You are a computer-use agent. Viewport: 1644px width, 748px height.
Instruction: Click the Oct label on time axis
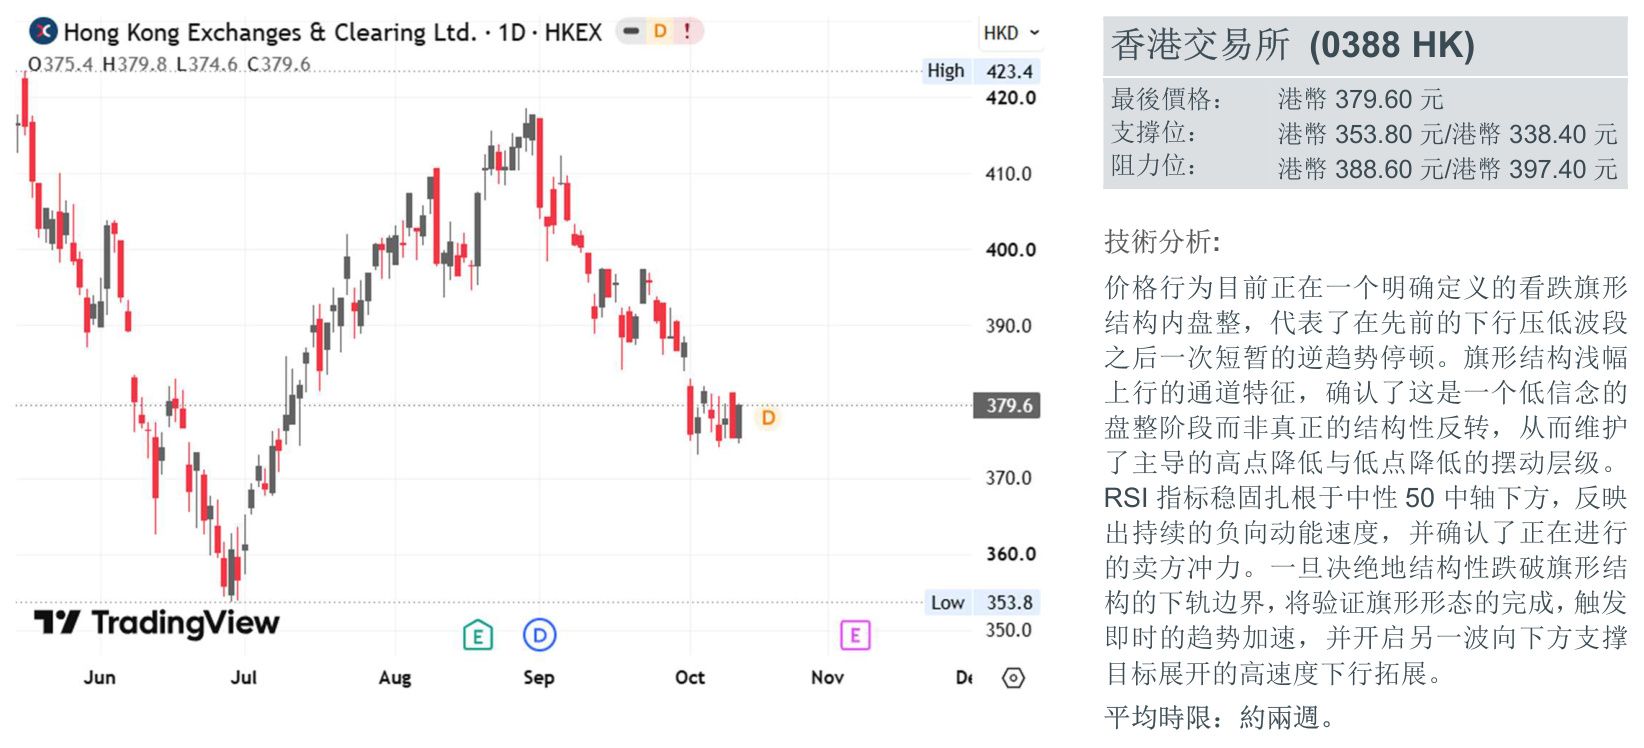pos(690,677)
